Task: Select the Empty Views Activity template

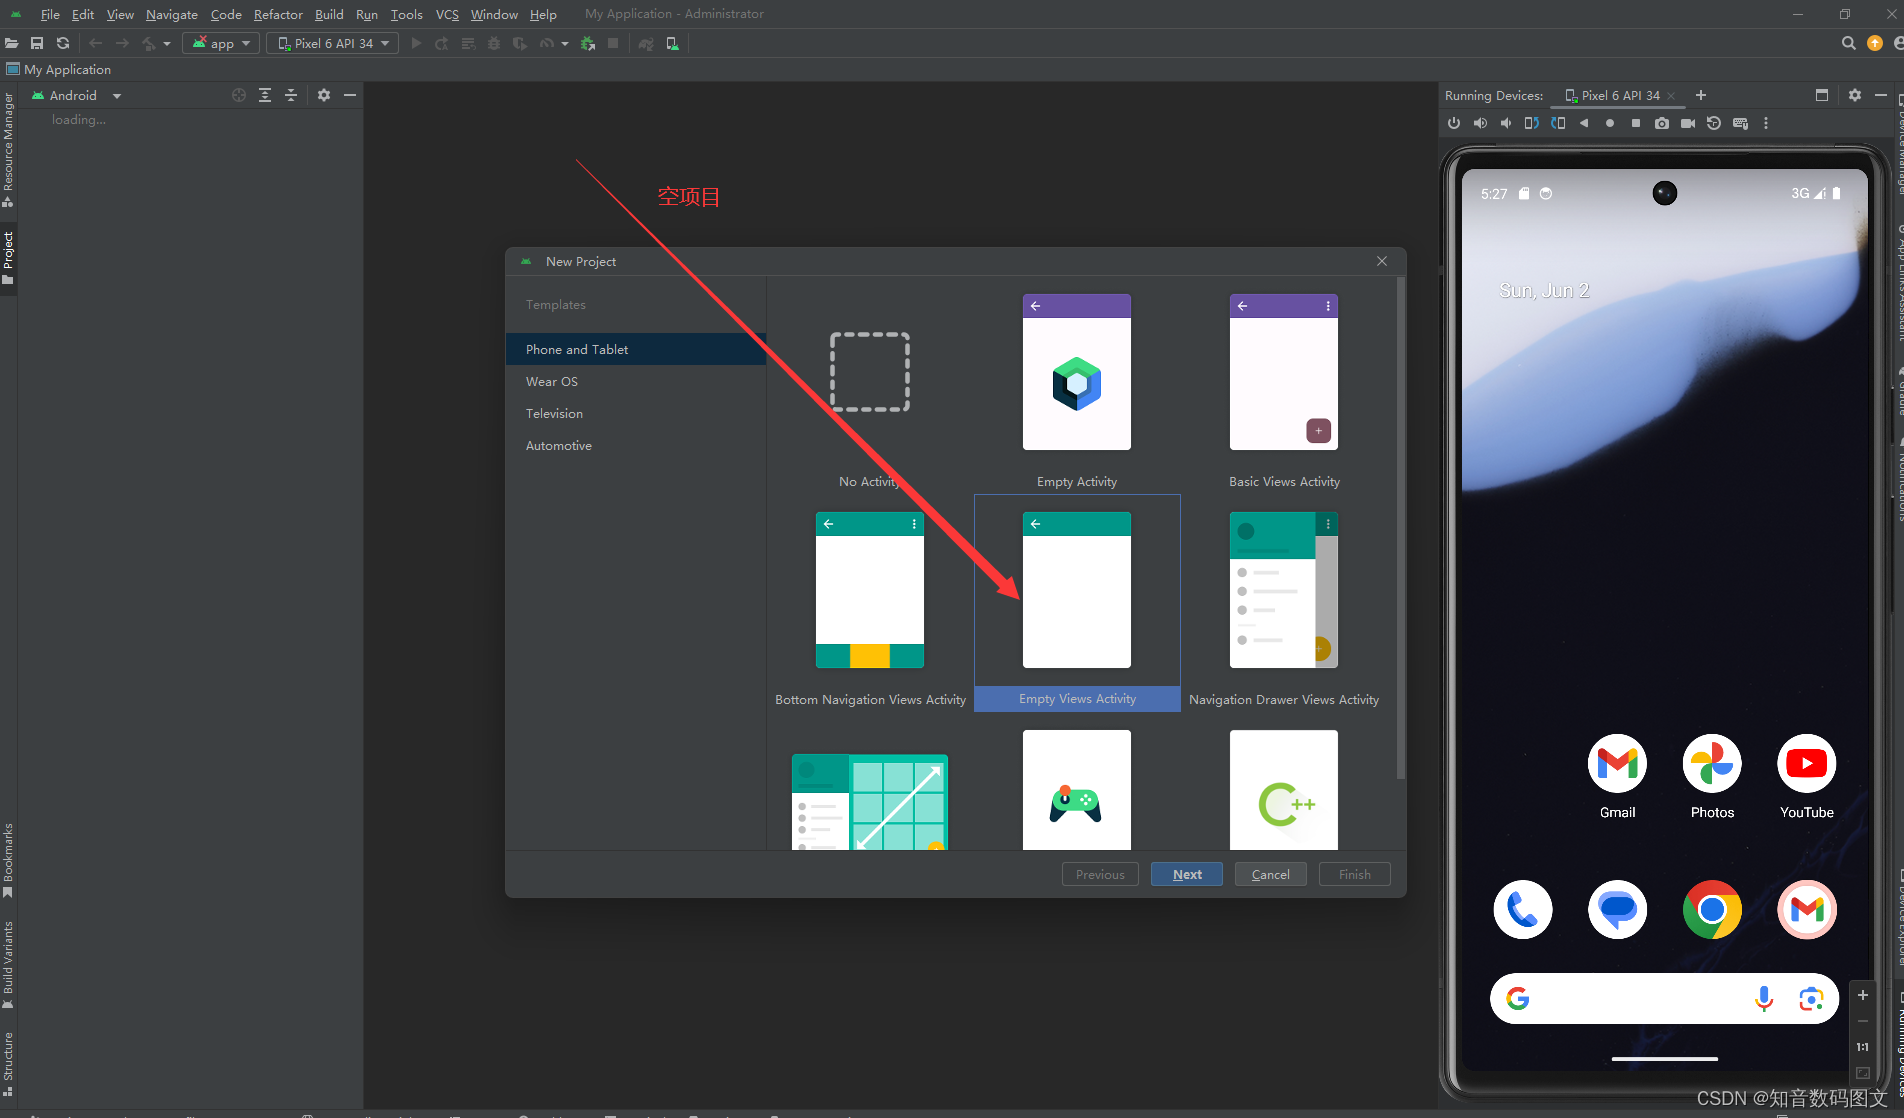Action: (1076, 590)
